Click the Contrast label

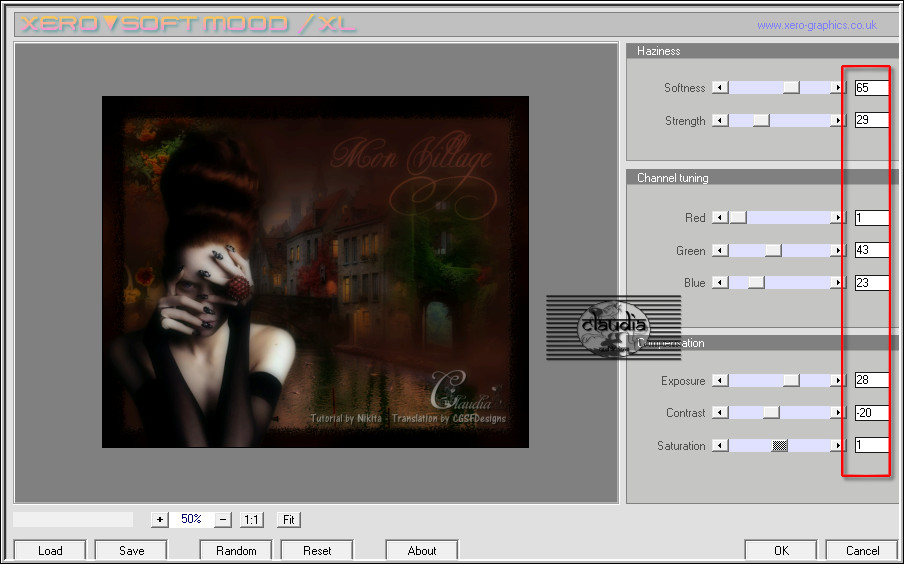[685, 413]
